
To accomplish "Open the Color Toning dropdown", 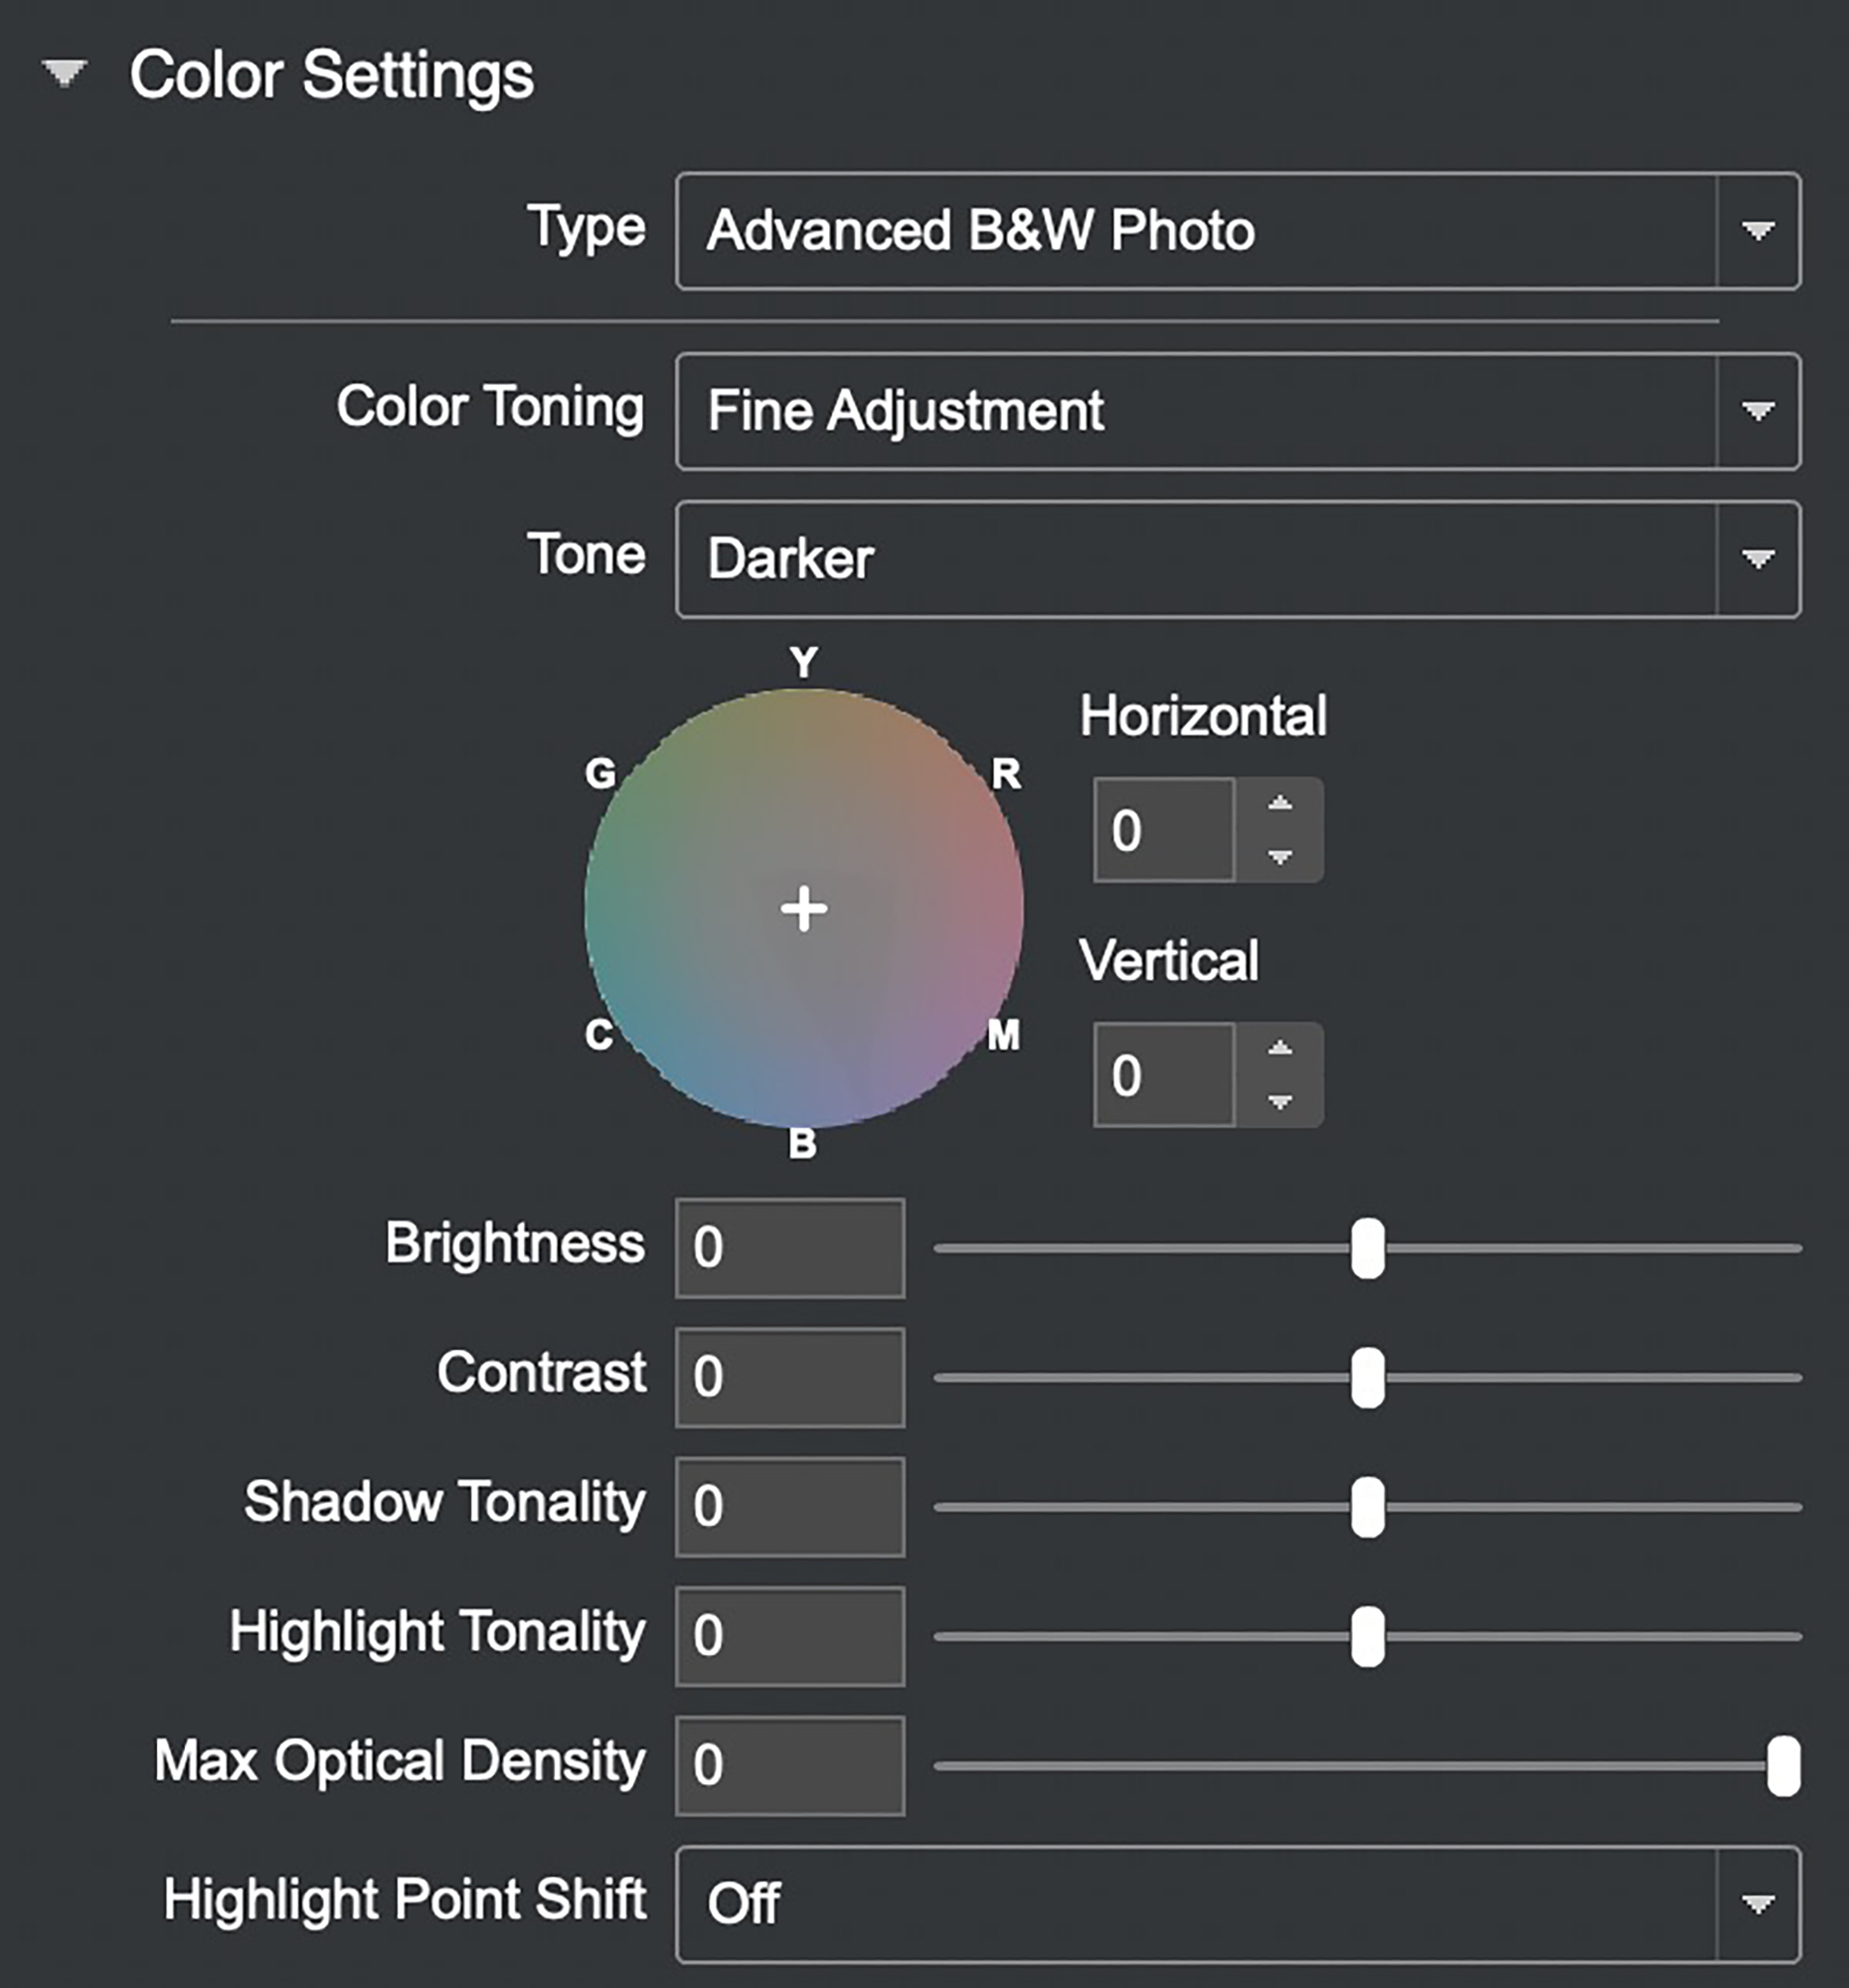I will [x=1238, y=411].
